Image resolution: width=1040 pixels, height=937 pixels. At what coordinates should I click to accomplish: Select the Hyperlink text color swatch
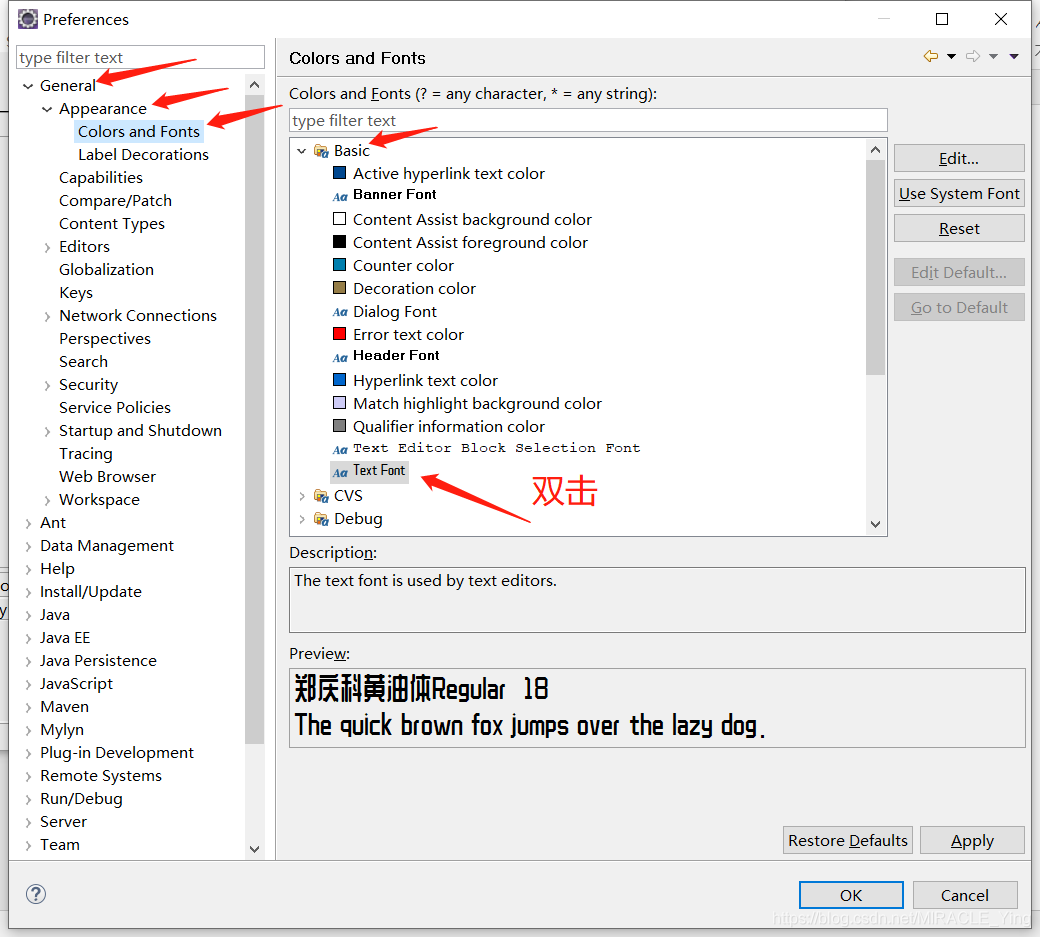coord(340,380)
